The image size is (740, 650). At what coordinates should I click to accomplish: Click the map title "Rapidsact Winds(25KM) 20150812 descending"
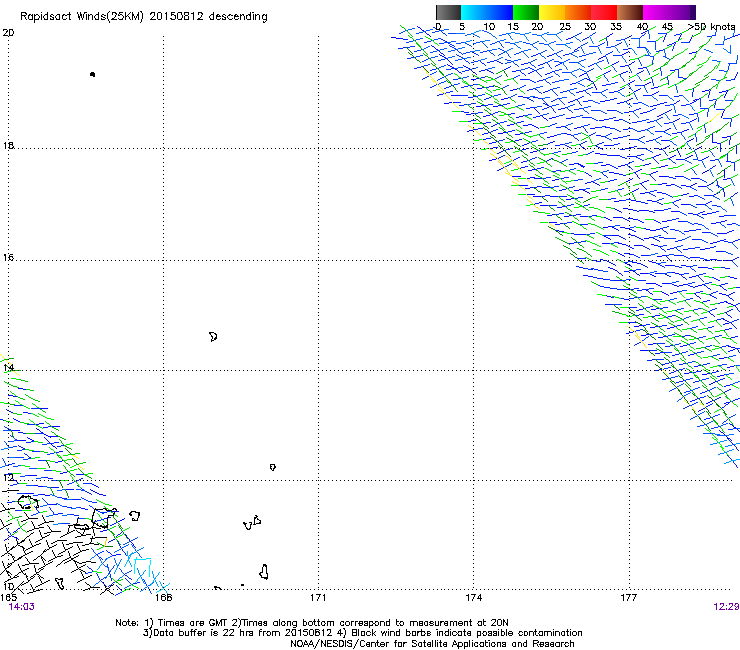[143, 17]
